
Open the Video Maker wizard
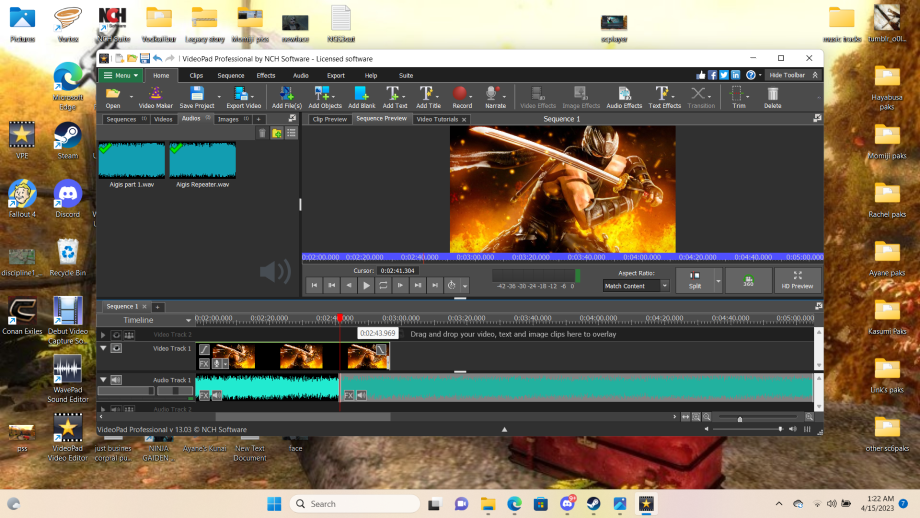coord(155,97)
